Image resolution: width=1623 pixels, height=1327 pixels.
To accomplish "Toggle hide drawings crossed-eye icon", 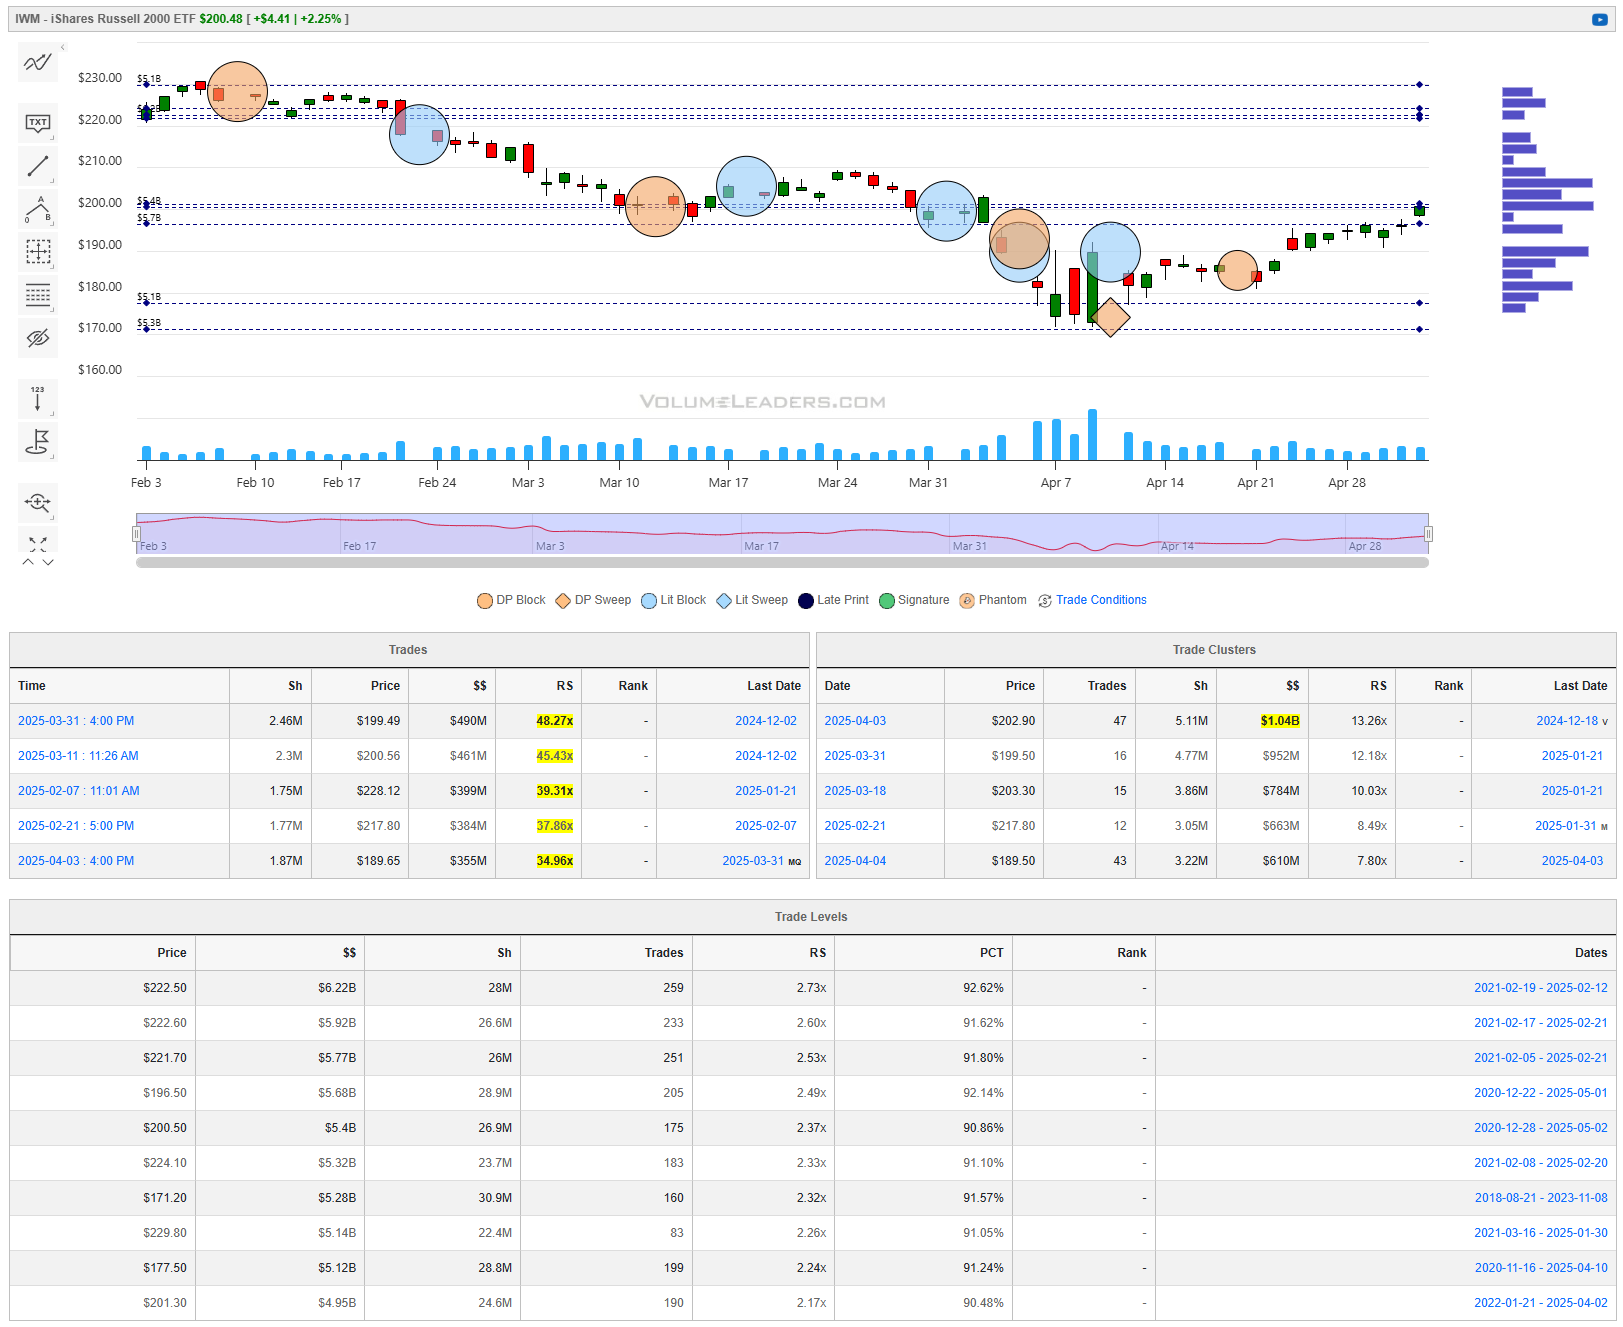I will pyautogui.click(x=38, y=338).
